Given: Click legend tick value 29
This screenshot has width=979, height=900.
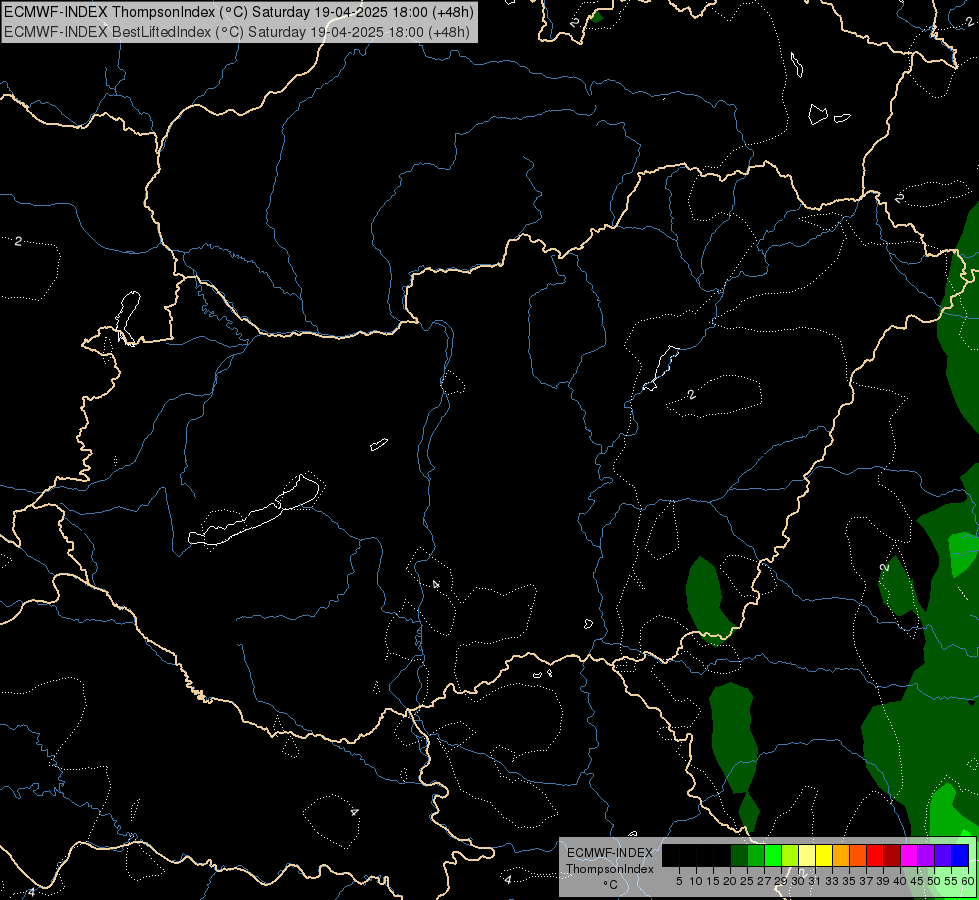Looking at the screenshot, I should [x=781, y=881].
